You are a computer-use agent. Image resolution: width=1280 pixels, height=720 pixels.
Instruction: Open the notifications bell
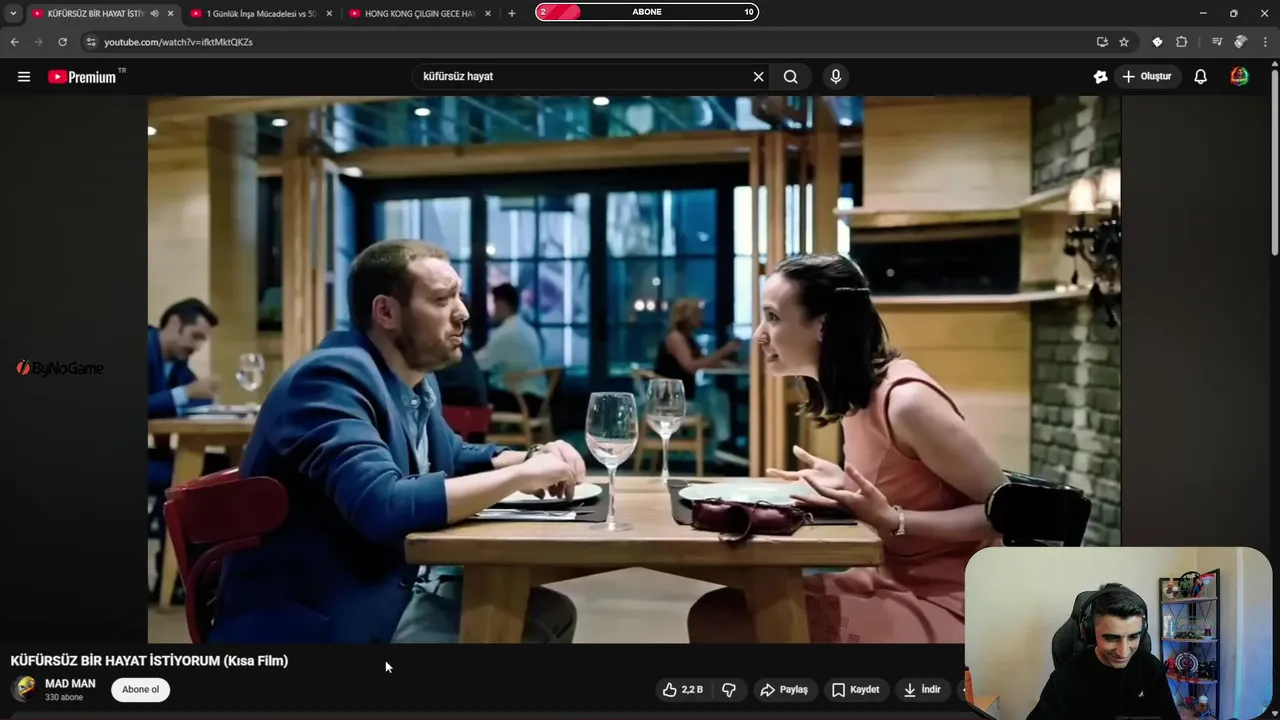1201,77
